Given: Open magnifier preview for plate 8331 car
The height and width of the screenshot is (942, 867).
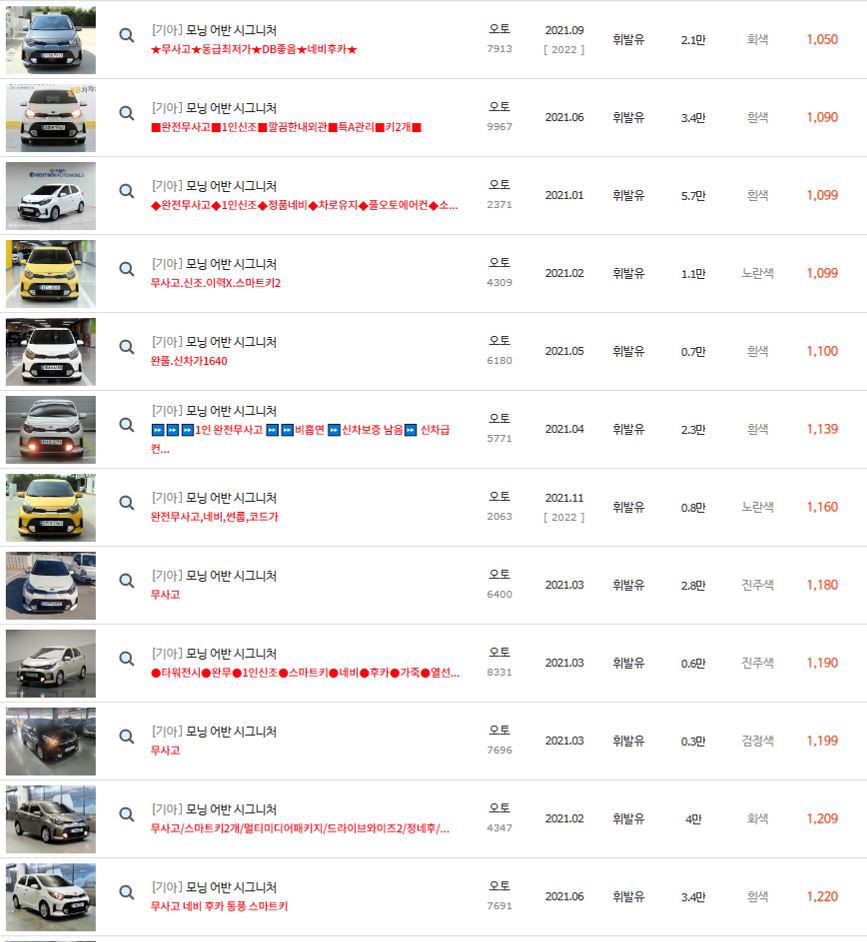Looking at the screenshot, I should click(x=126, y=658).
